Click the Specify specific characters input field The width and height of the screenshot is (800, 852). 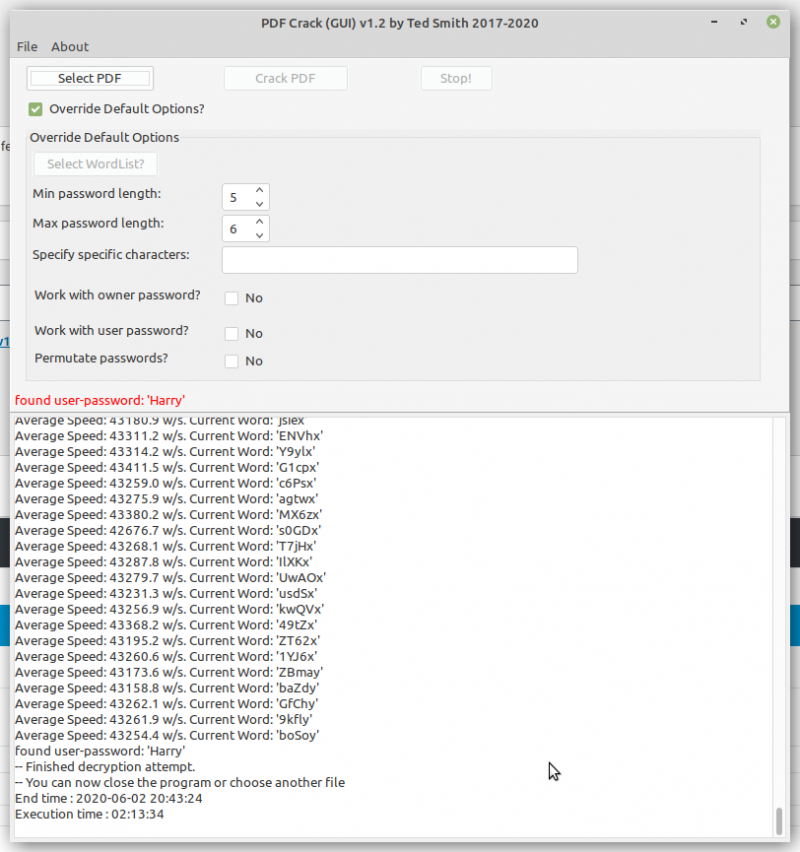398,260
